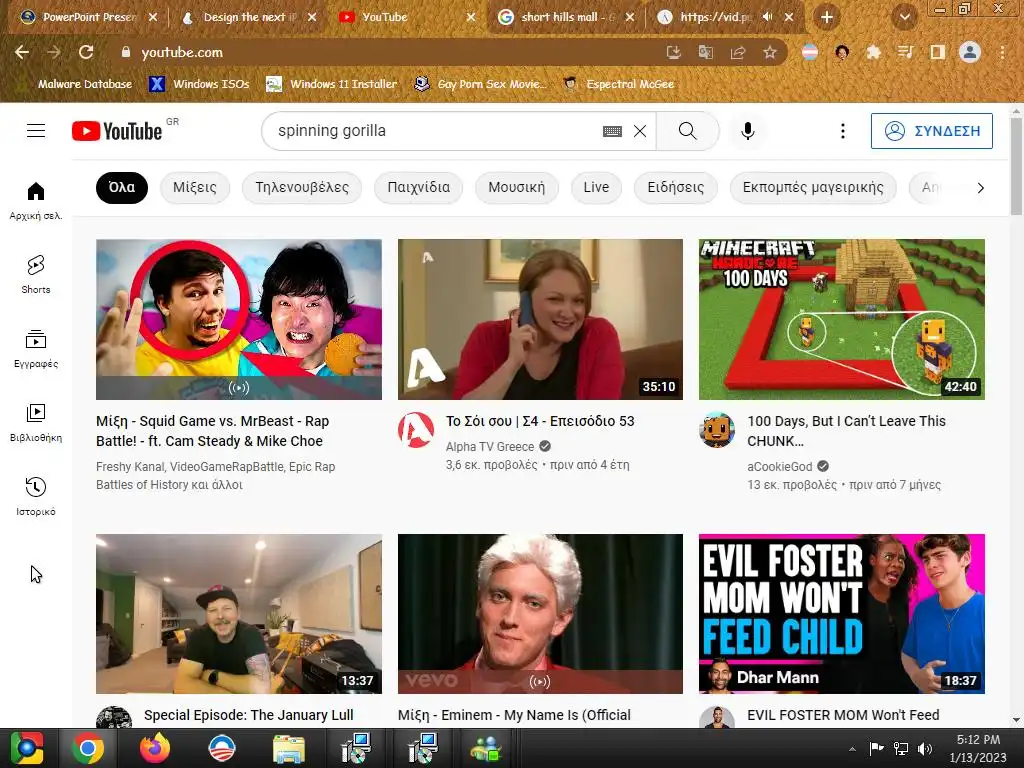Mute the audio-playing vid tab
This screenshot has height=768, width=1024.
[768, 17]
